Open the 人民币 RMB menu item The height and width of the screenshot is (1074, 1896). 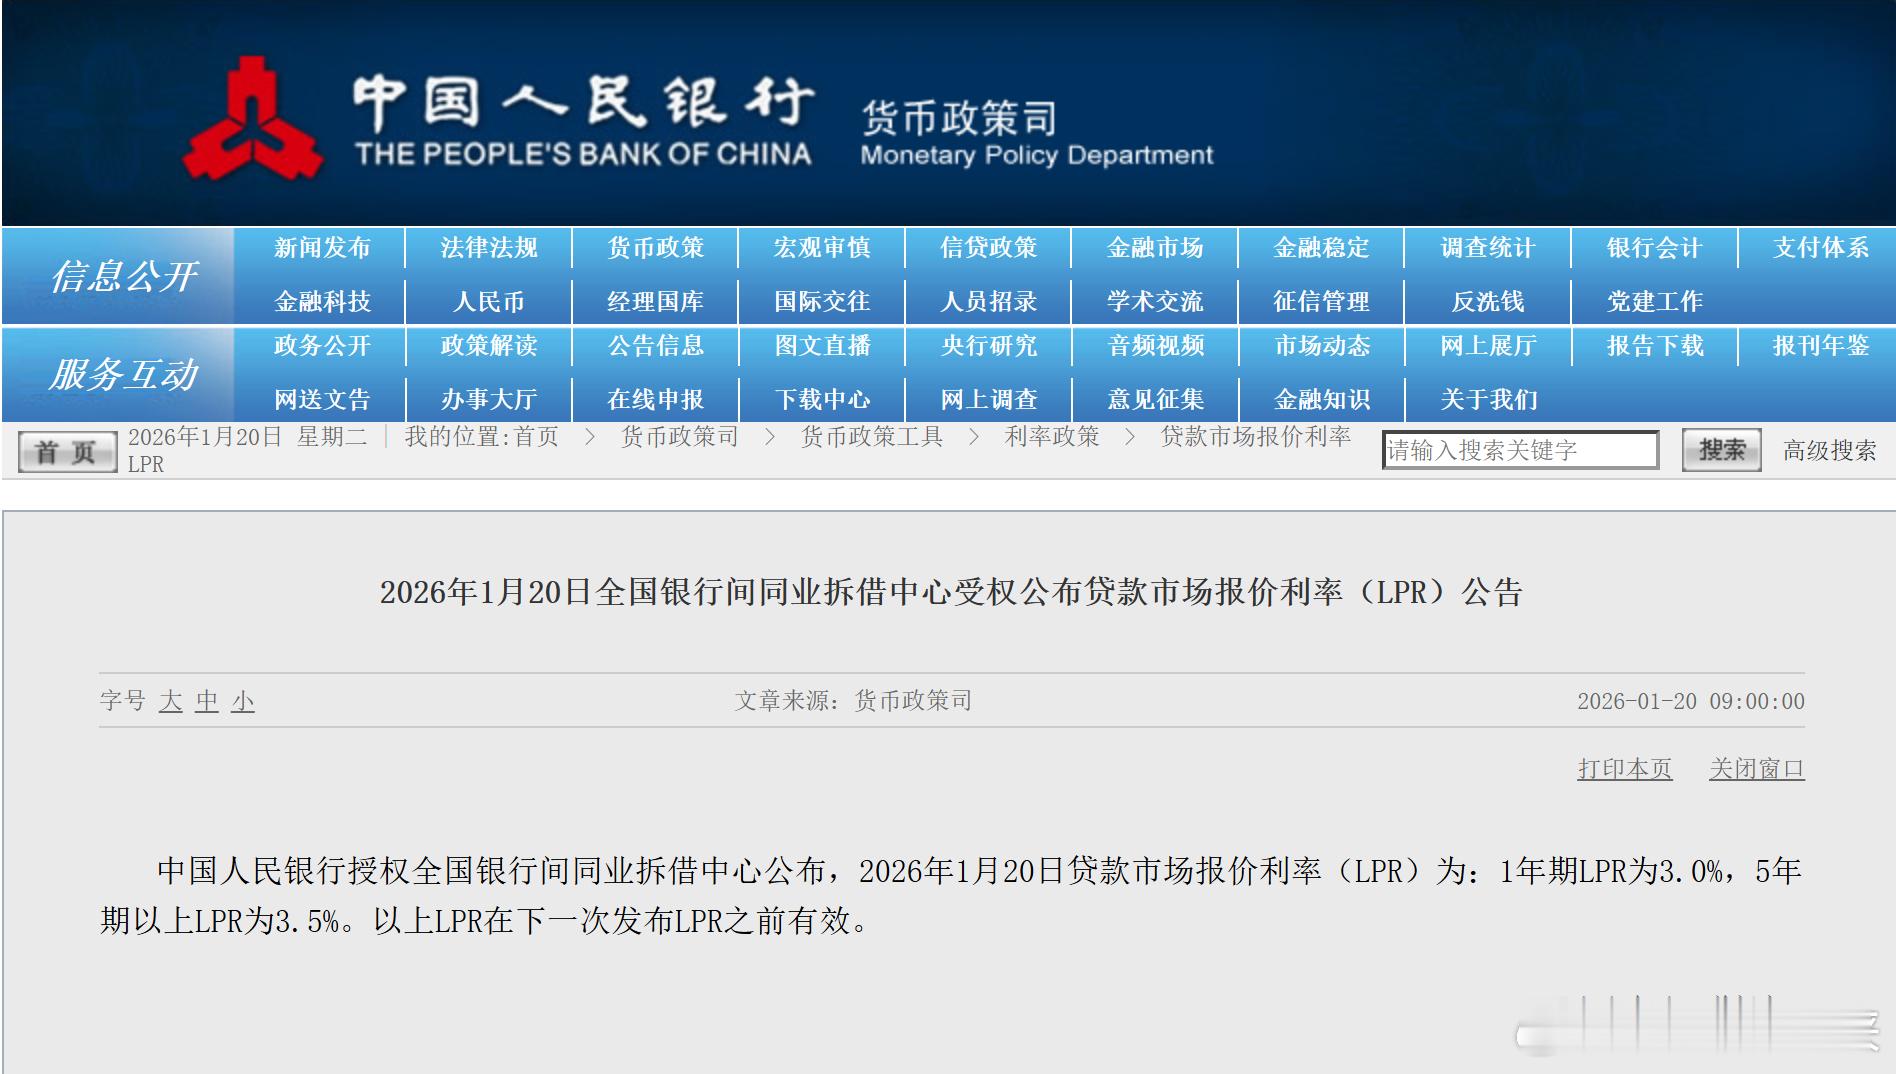click(488, 300)
